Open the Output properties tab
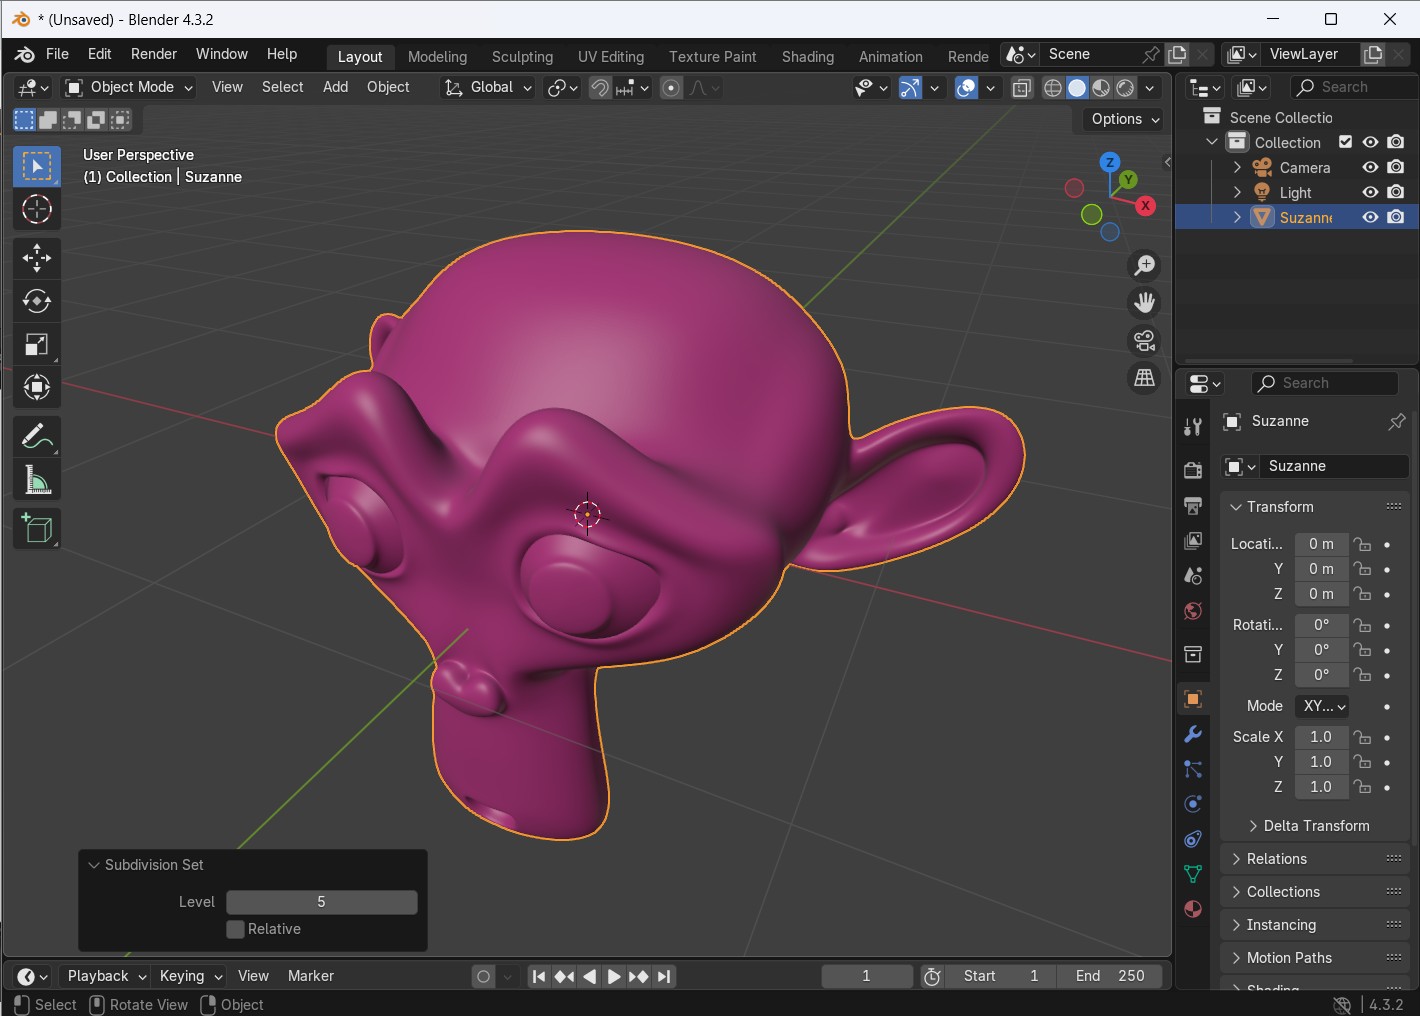Viewport: 1420px width, 1016px height. tap(1193, 505)
